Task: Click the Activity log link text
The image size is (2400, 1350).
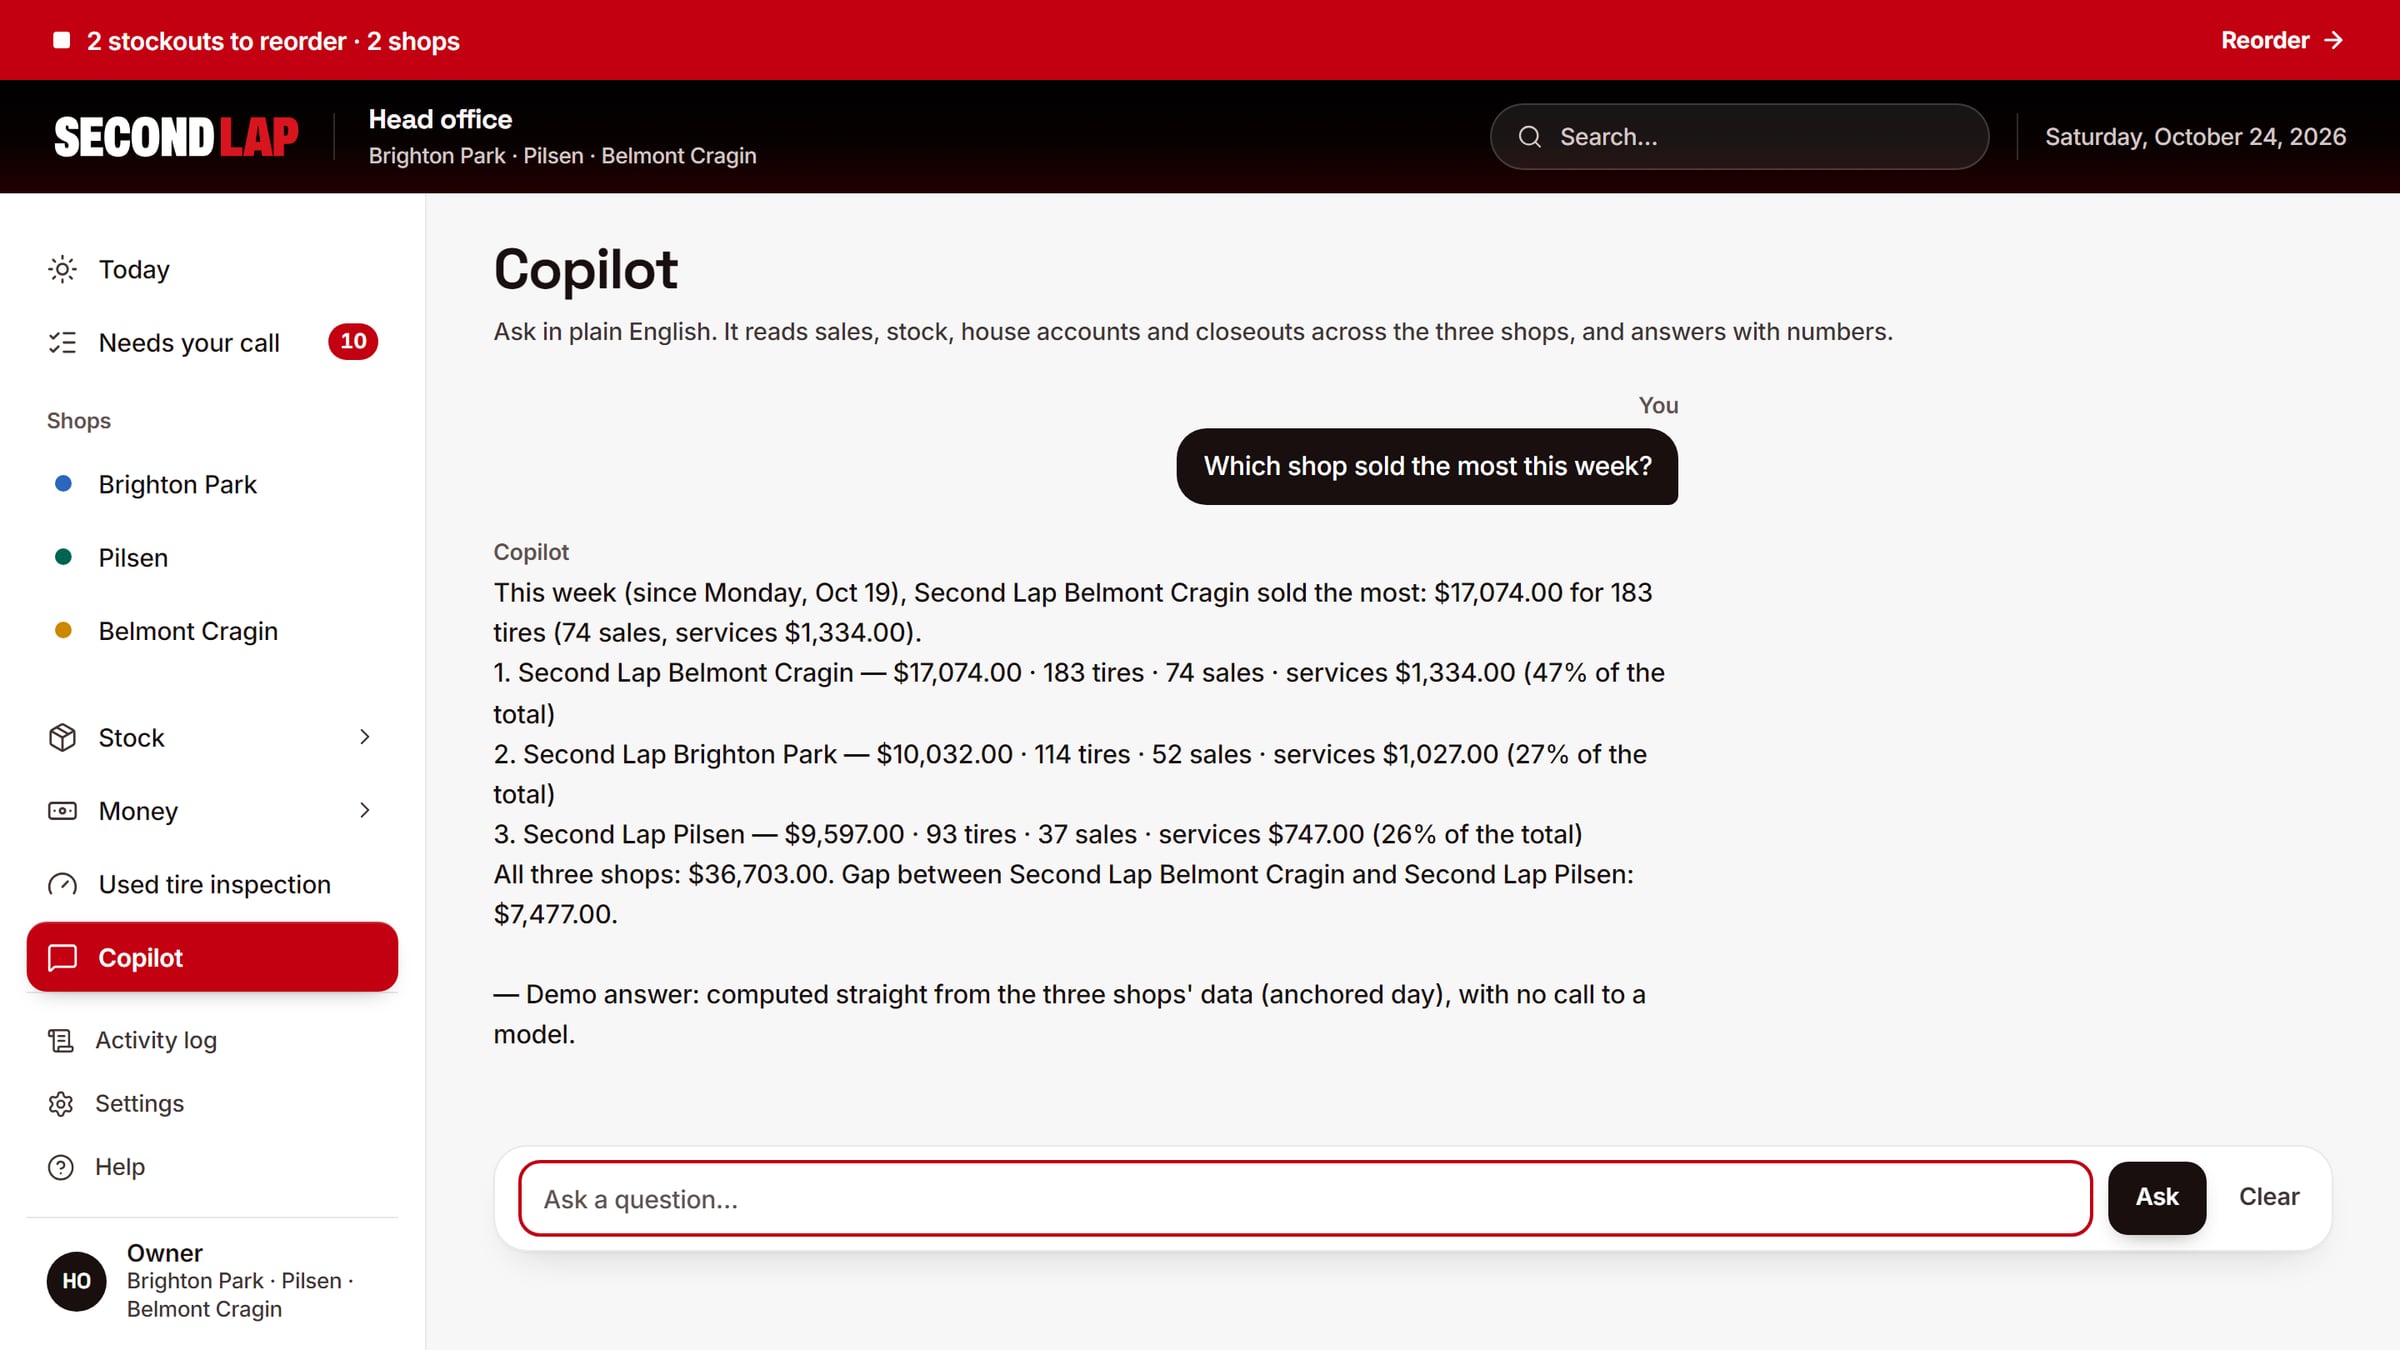Action: click(156, 1041)
